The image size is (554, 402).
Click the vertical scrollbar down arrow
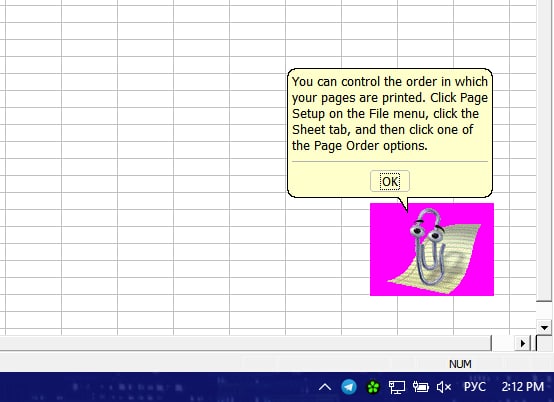click(x=544, y=328)
